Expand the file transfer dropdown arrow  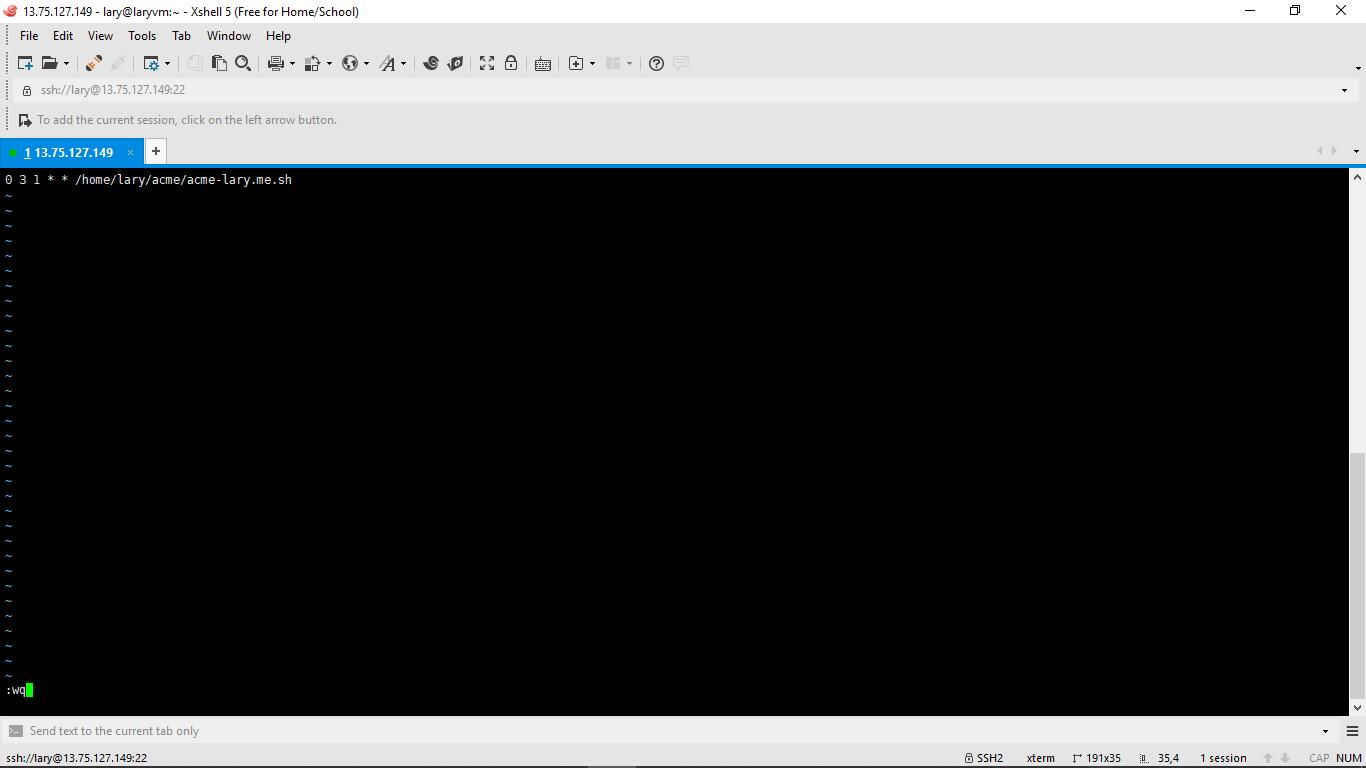coord(329,63)
